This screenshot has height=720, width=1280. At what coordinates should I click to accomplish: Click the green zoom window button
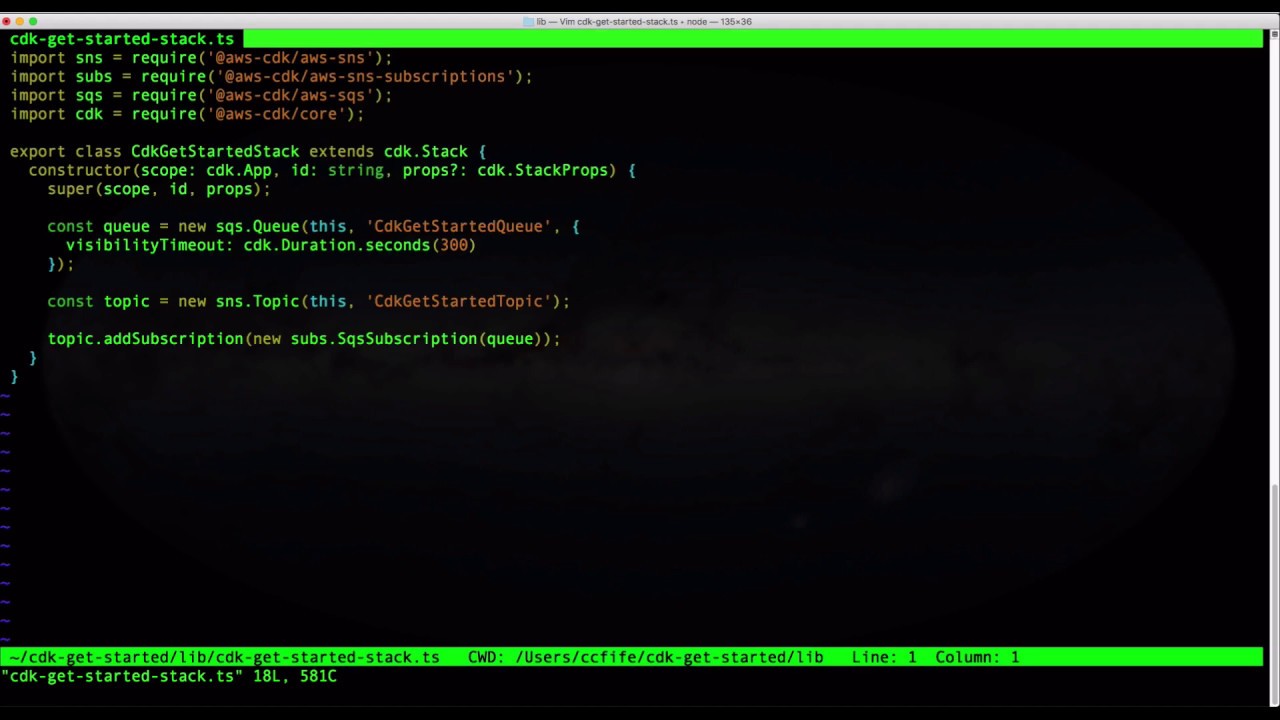pyautogui.click(x=33, y=21)
